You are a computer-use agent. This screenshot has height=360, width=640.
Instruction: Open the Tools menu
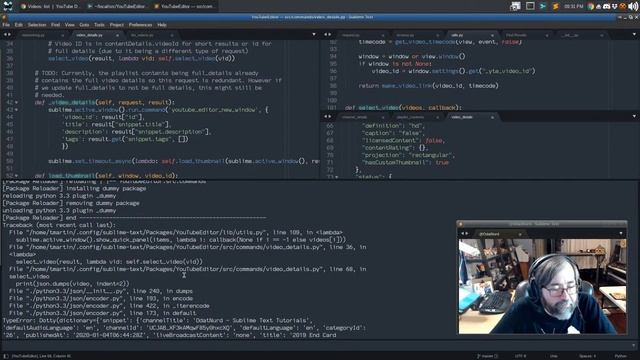point(99,25)
